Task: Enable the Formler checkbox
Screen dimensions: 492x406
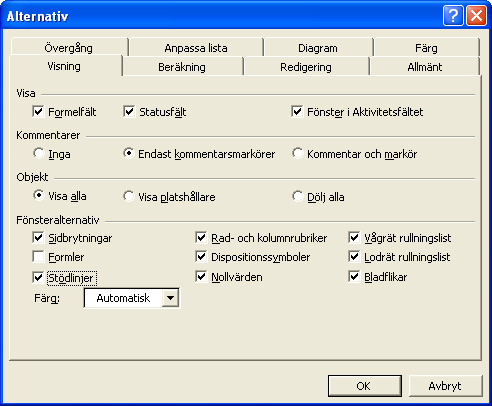Action: [x=38, y=257]
